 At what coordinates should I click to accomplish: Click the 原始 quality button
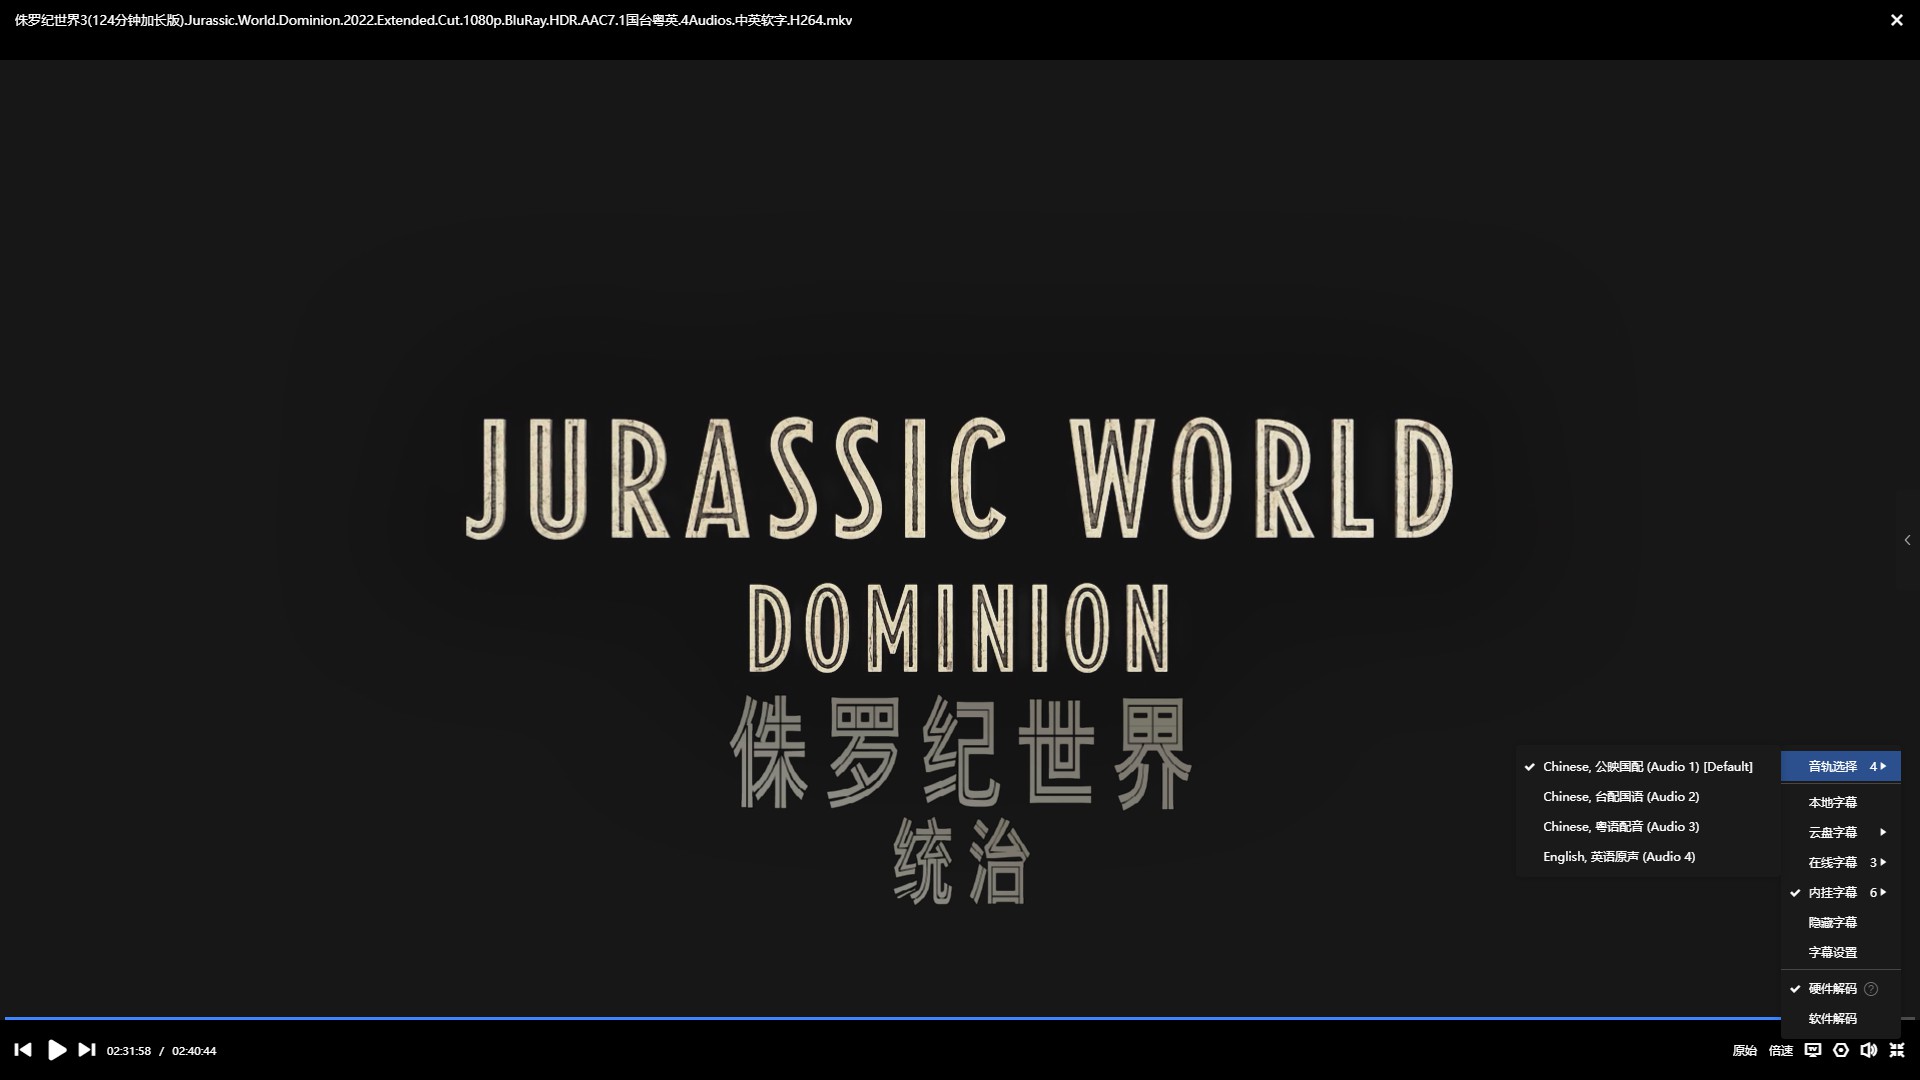point(1744,1051)
